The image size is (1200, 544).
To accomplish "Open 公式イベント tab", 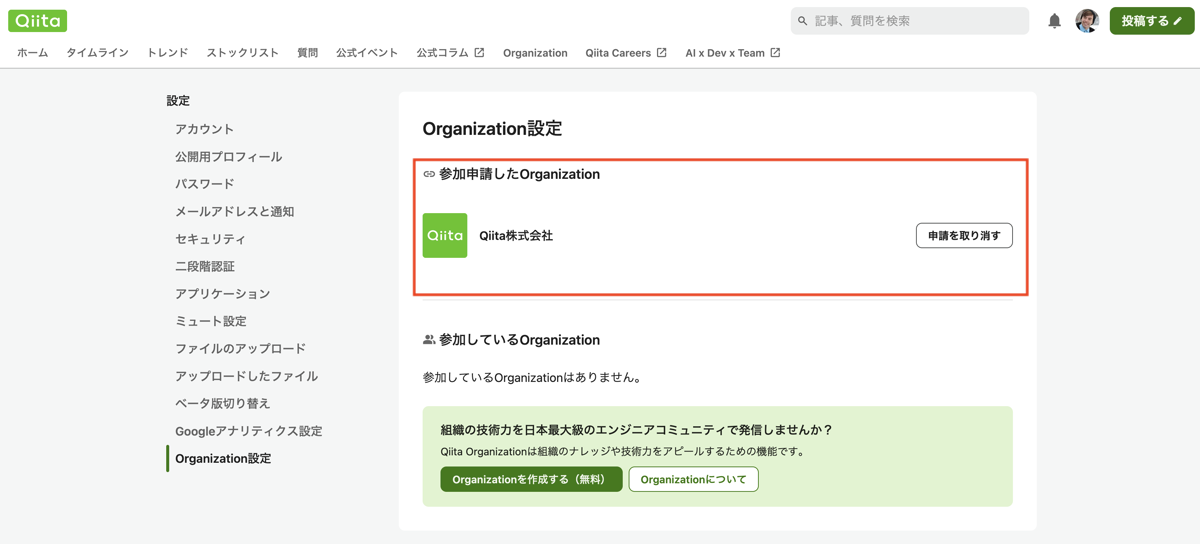I will click(x=367, y=53).
